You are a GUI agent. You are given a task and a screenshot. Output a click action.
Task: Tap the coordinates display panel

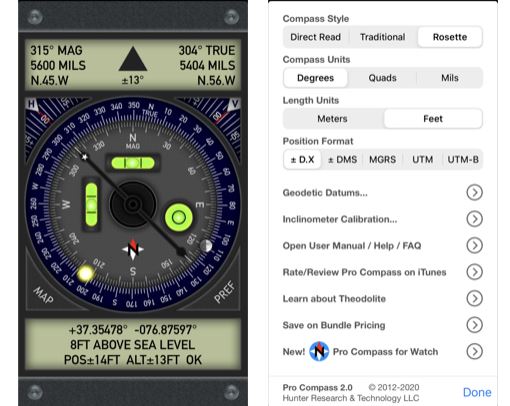133,345
